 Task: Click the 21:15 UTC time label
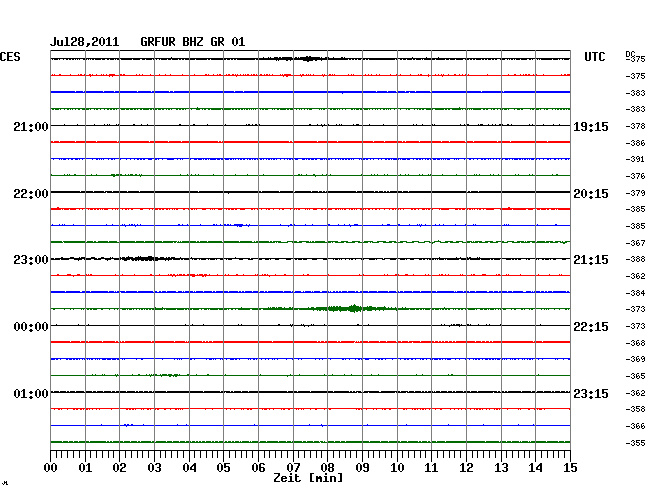pos(591,260)
